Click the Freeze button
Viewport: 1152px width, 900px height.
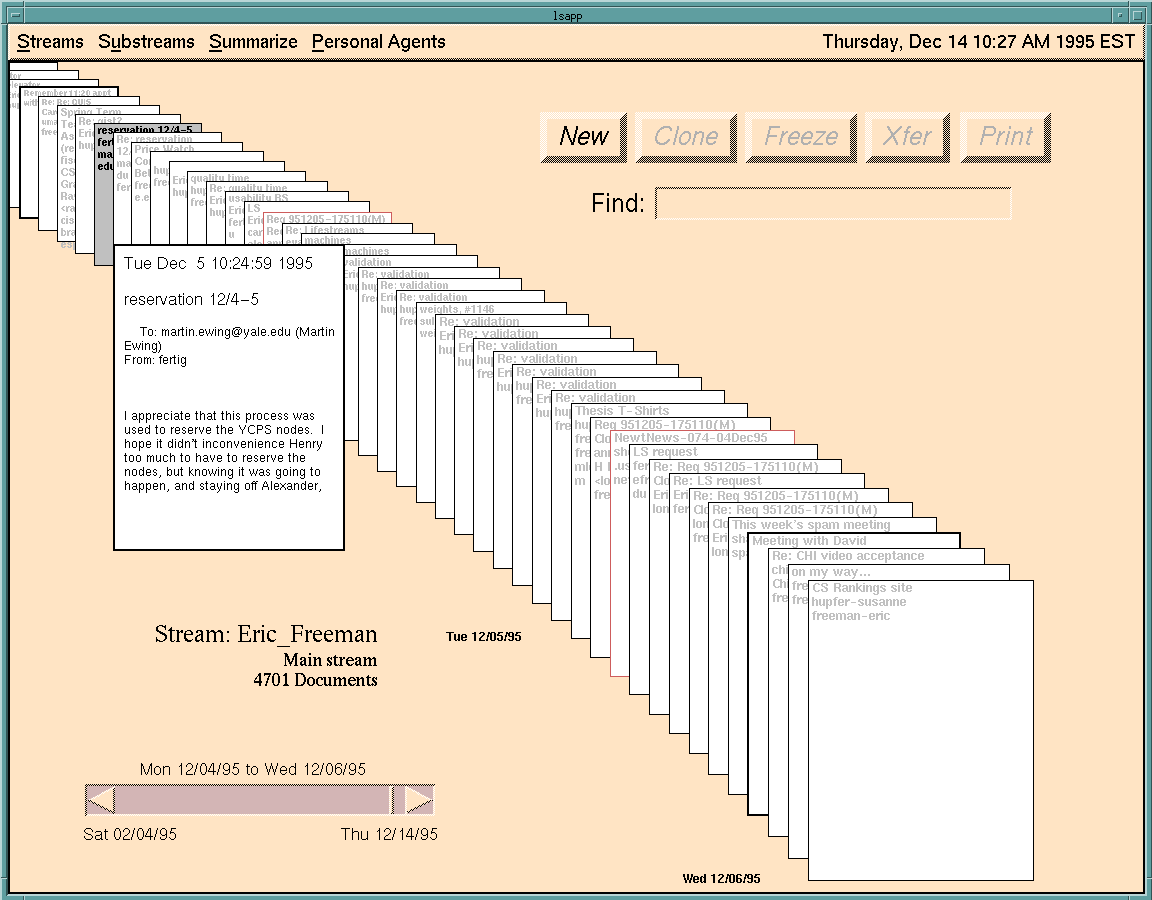click(x=801, y=137)
